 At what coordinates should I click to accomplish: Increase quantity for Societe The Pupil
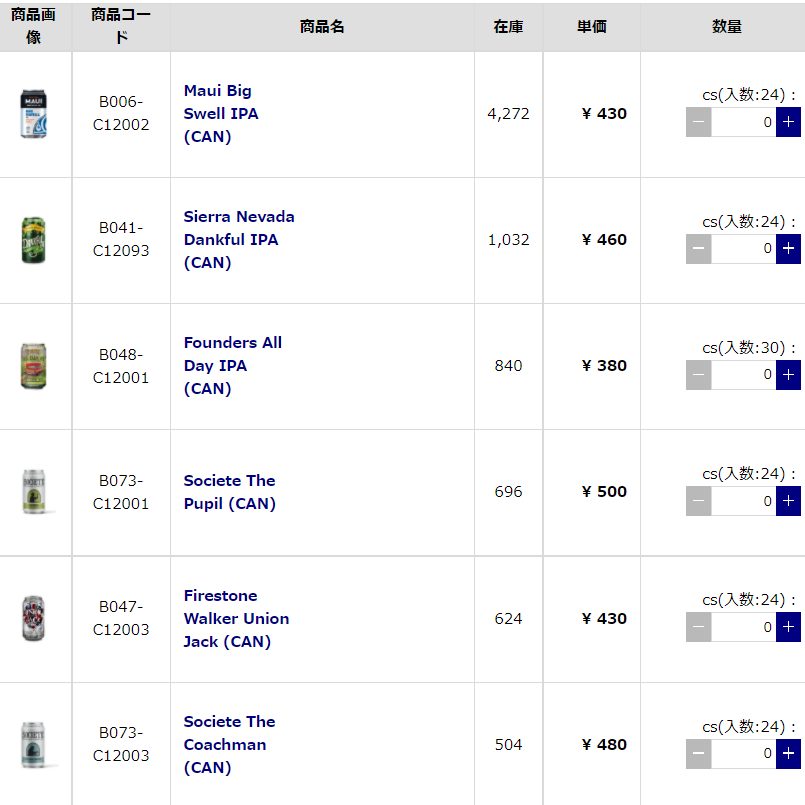point(788,501)
